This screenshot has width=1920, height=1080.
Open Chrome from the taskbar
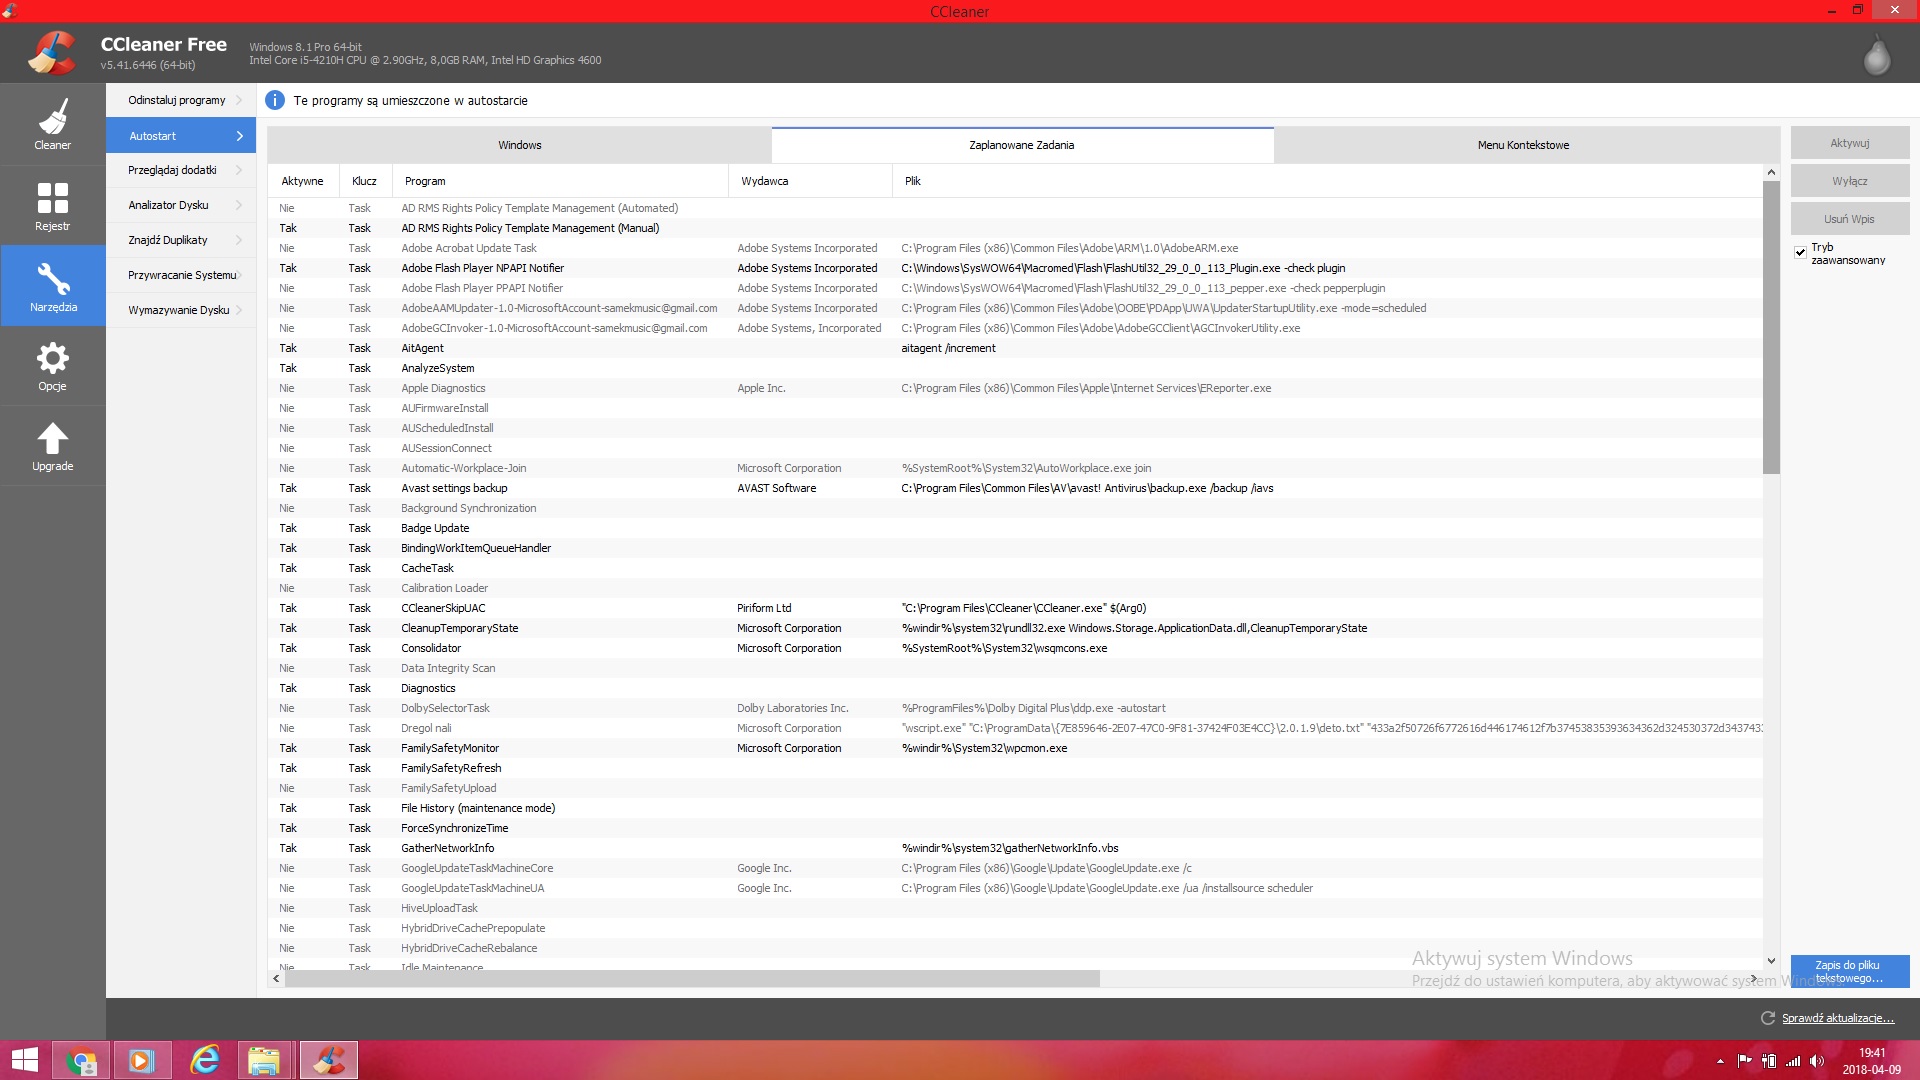tap(81, 1060)
